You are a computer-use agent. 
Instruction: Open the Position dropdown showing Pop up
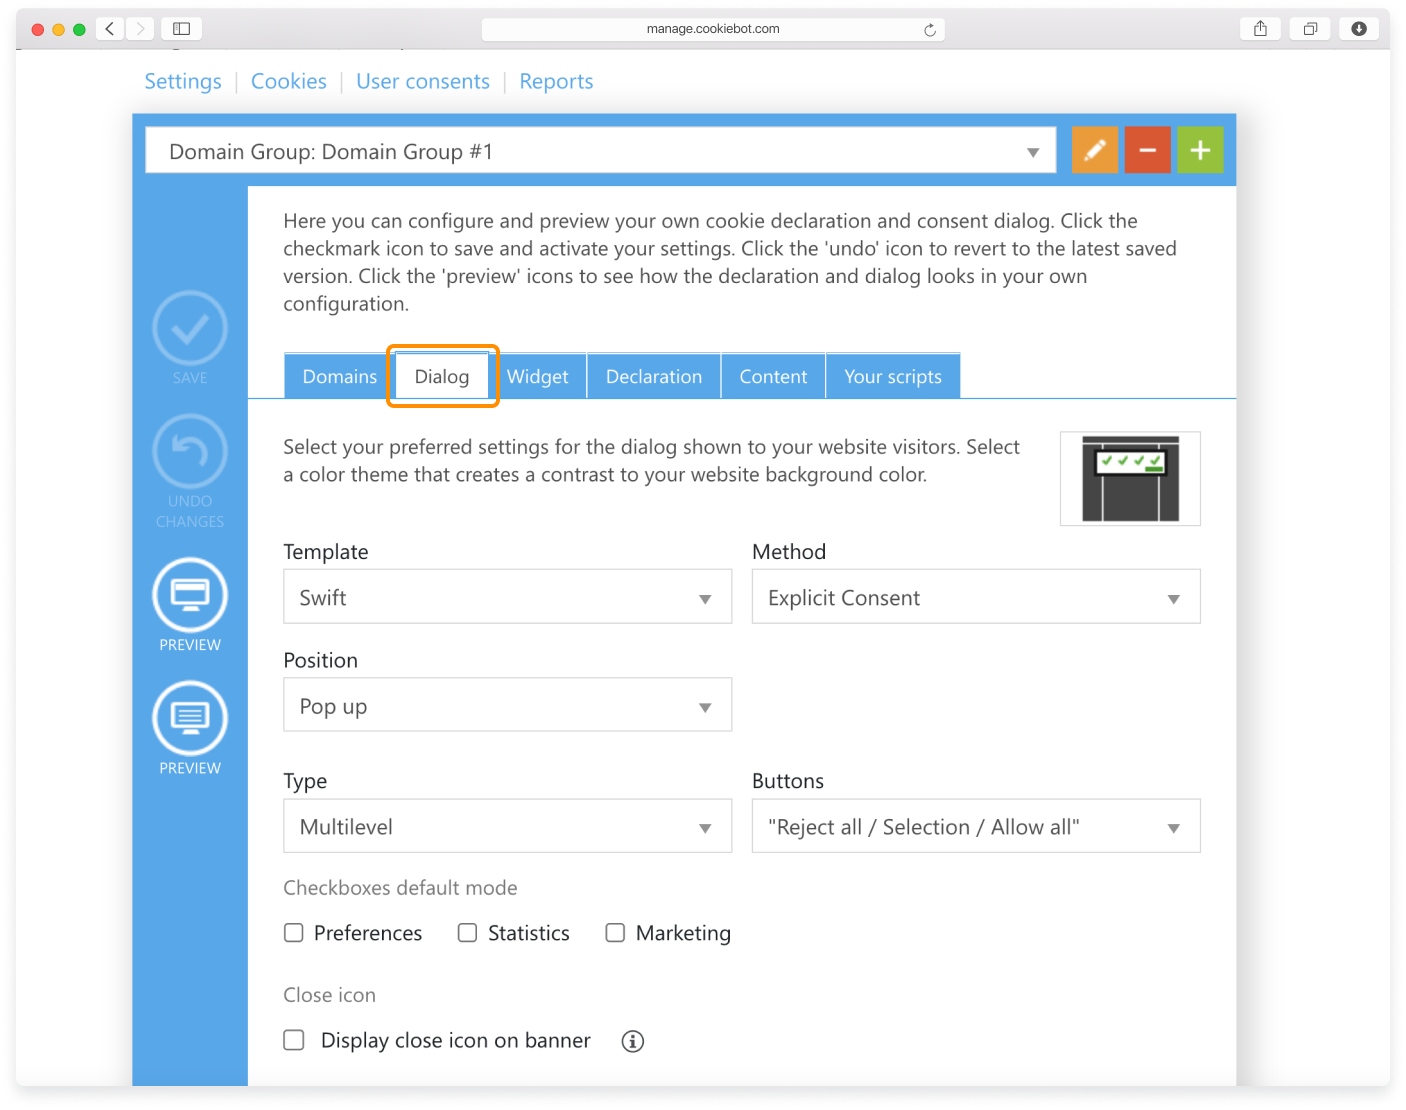[507, 705]
